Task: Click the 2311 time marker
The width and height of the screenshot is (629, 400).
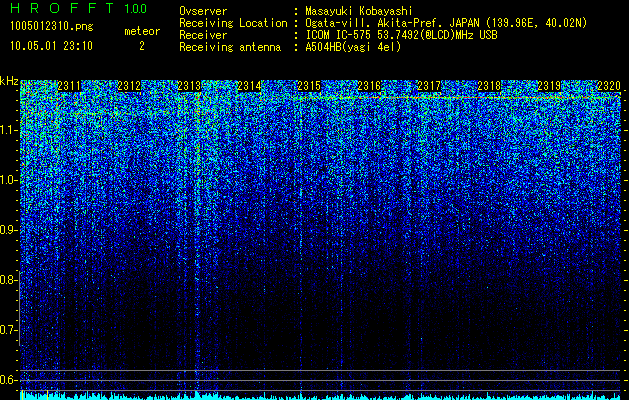Action: pos(69,86)
